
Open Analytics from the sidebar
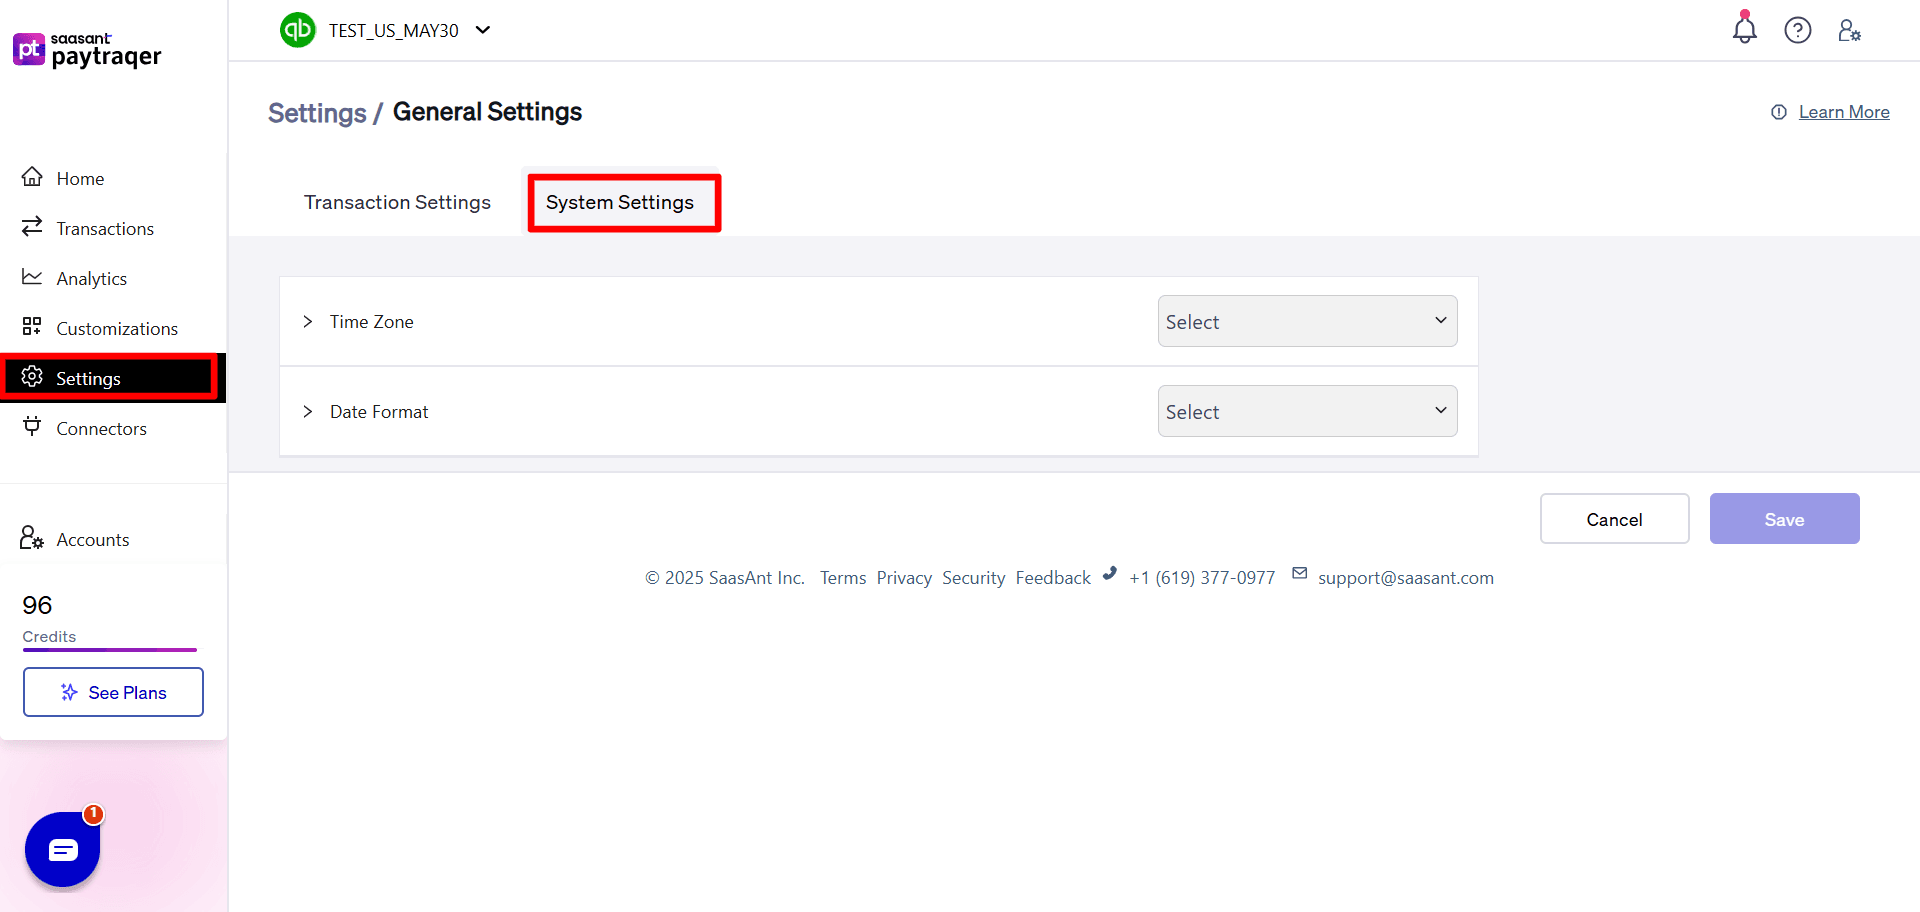pyautogui.click(x=92, y=278)
